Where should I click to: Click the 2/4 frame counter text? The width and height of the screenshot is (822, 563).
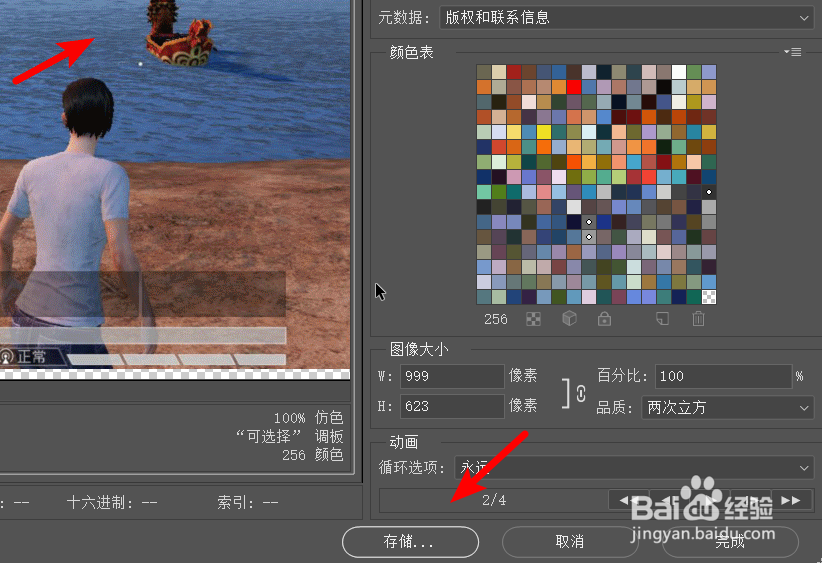pos(494,500)
